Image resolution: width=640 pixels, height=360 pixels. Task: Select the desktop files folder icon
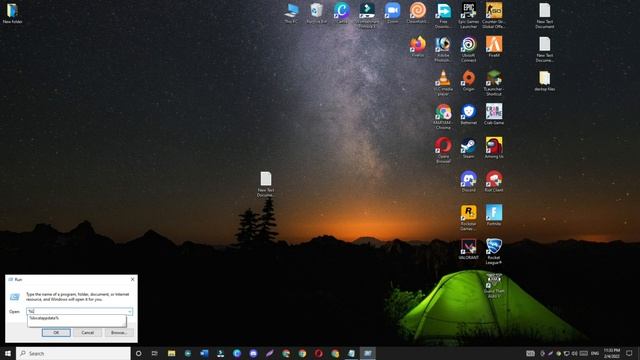click(x=544, y=81)
